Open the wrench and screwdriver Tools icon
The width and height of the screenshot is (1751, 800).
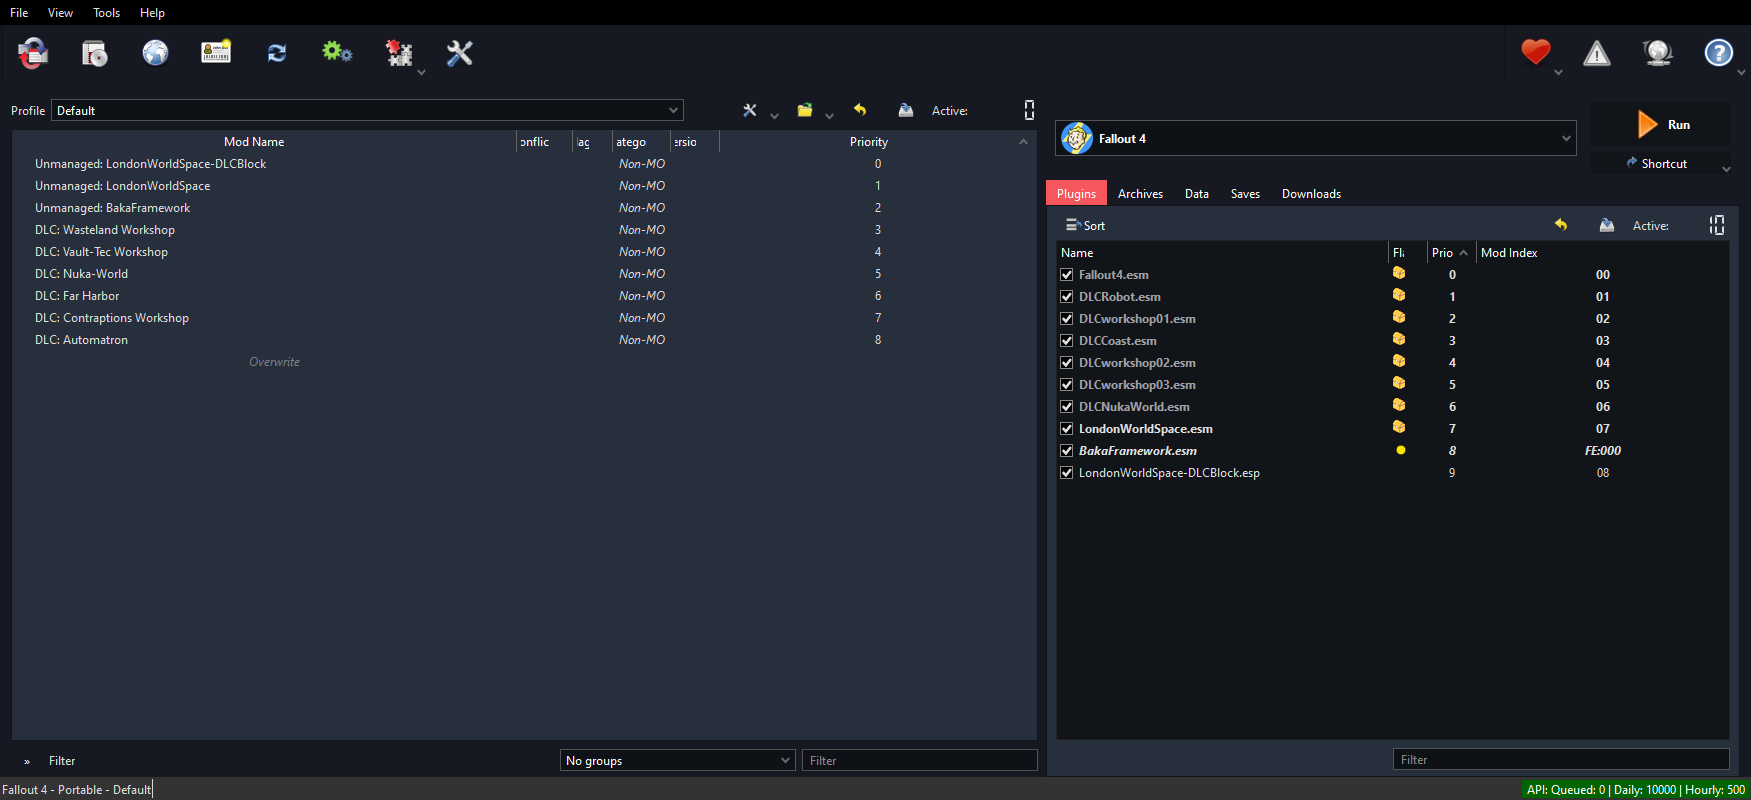tap(459, 53)
